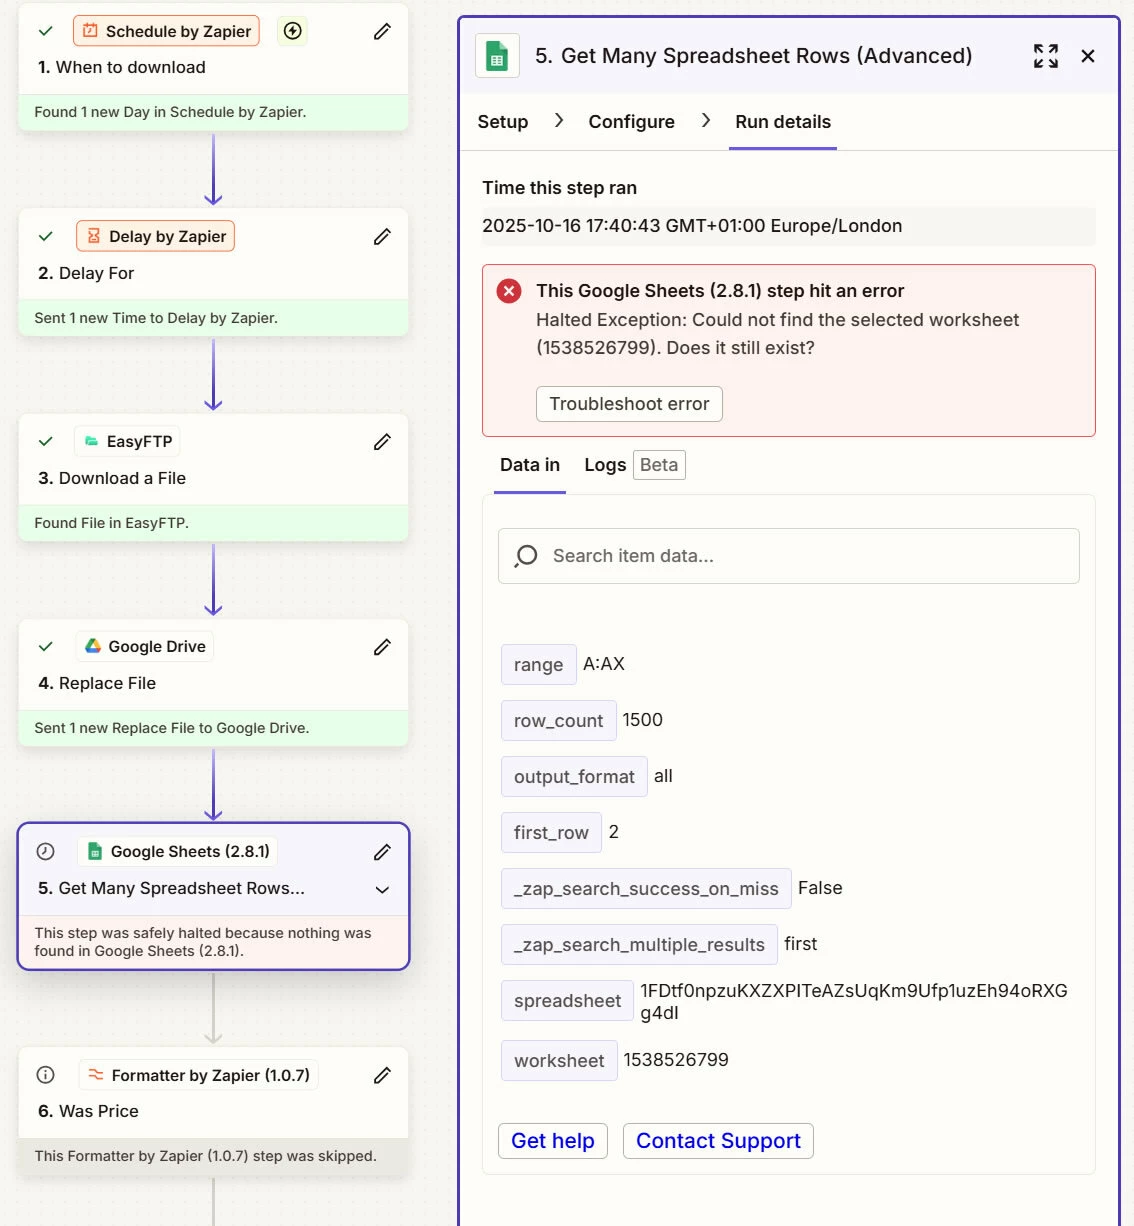Click 'Sent 1 new Replace File' status message

171,728
